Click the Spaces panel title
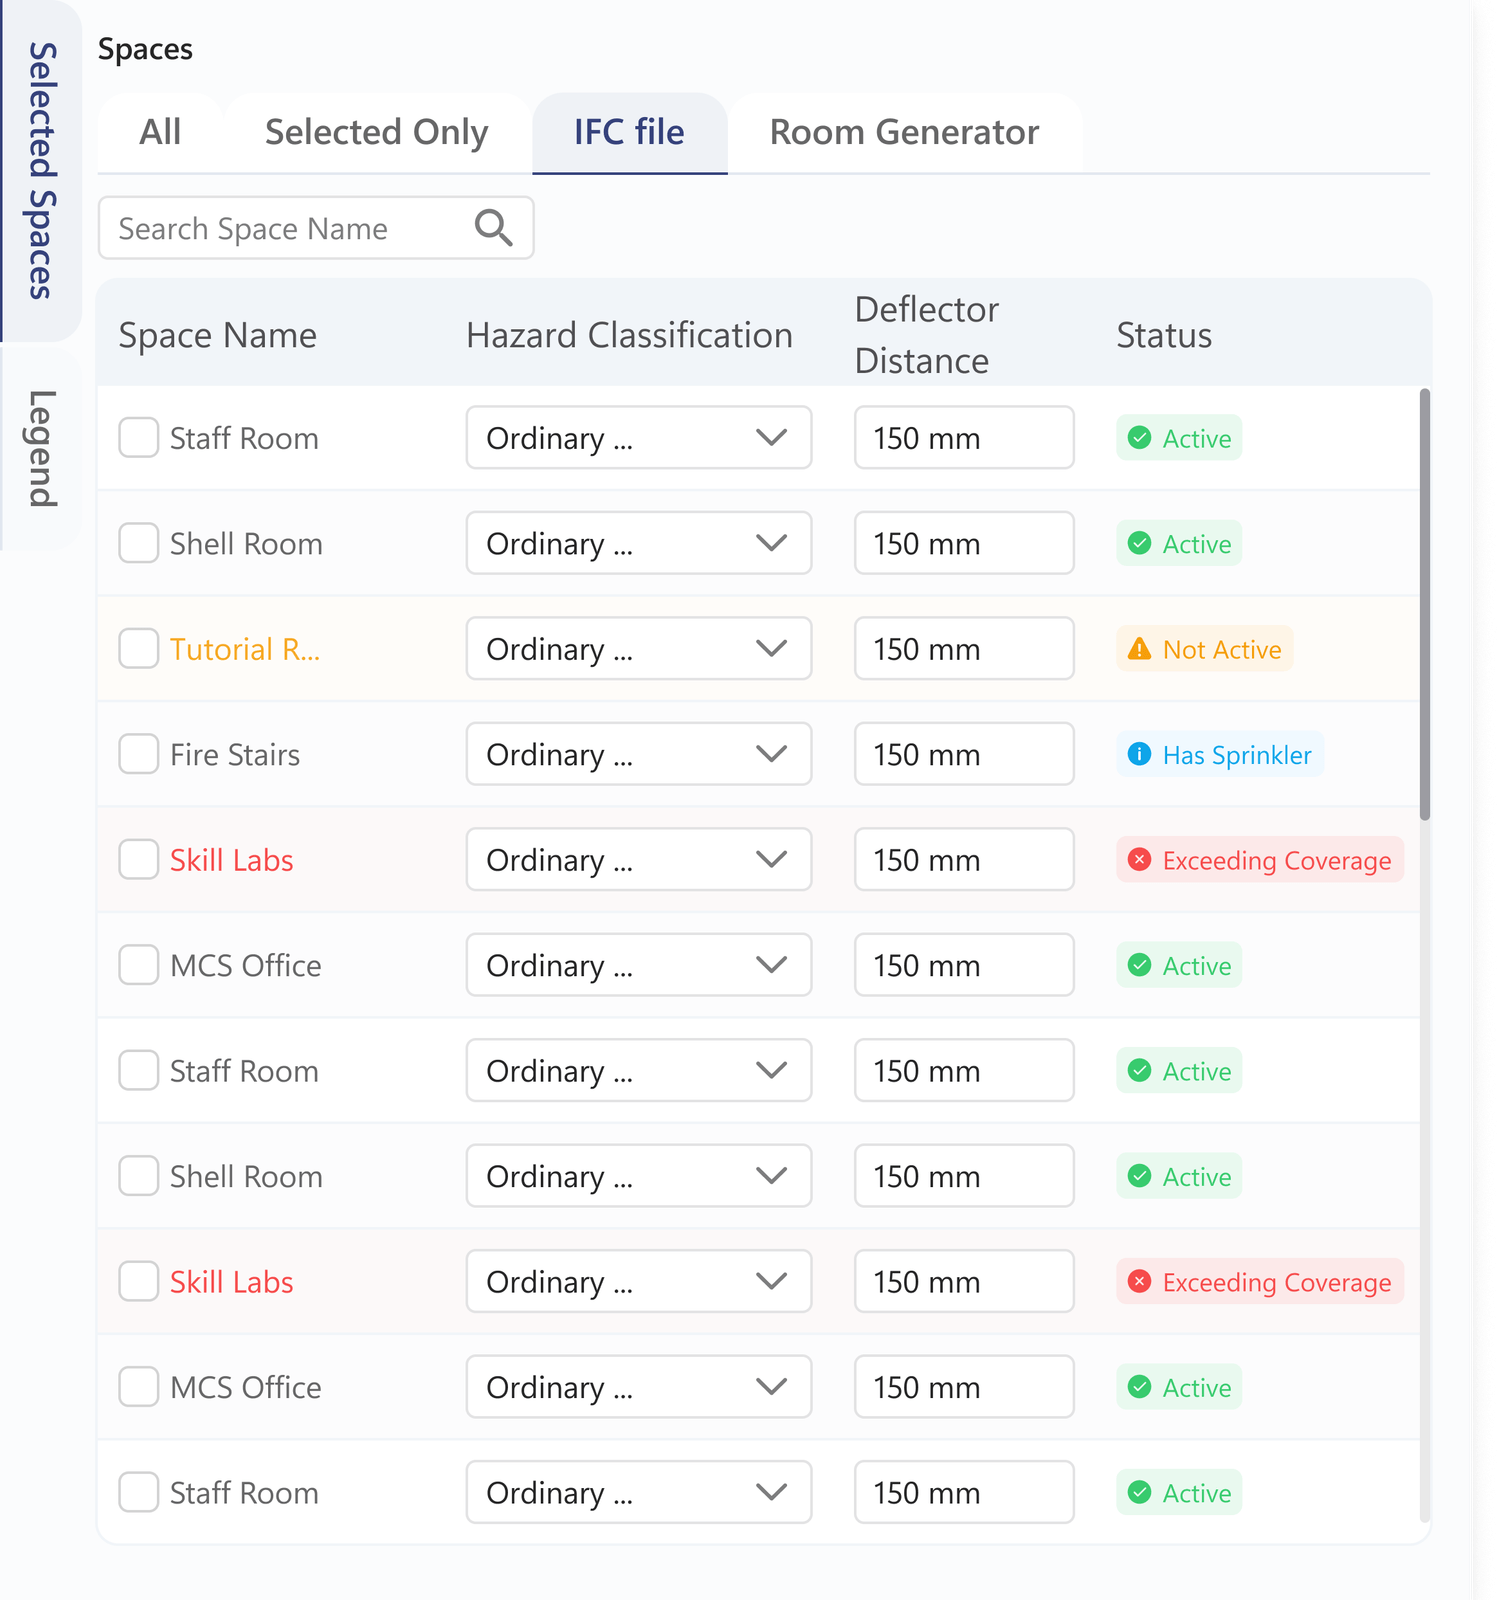This screenshot has width=1497, height=1600. tap(145, 49)
